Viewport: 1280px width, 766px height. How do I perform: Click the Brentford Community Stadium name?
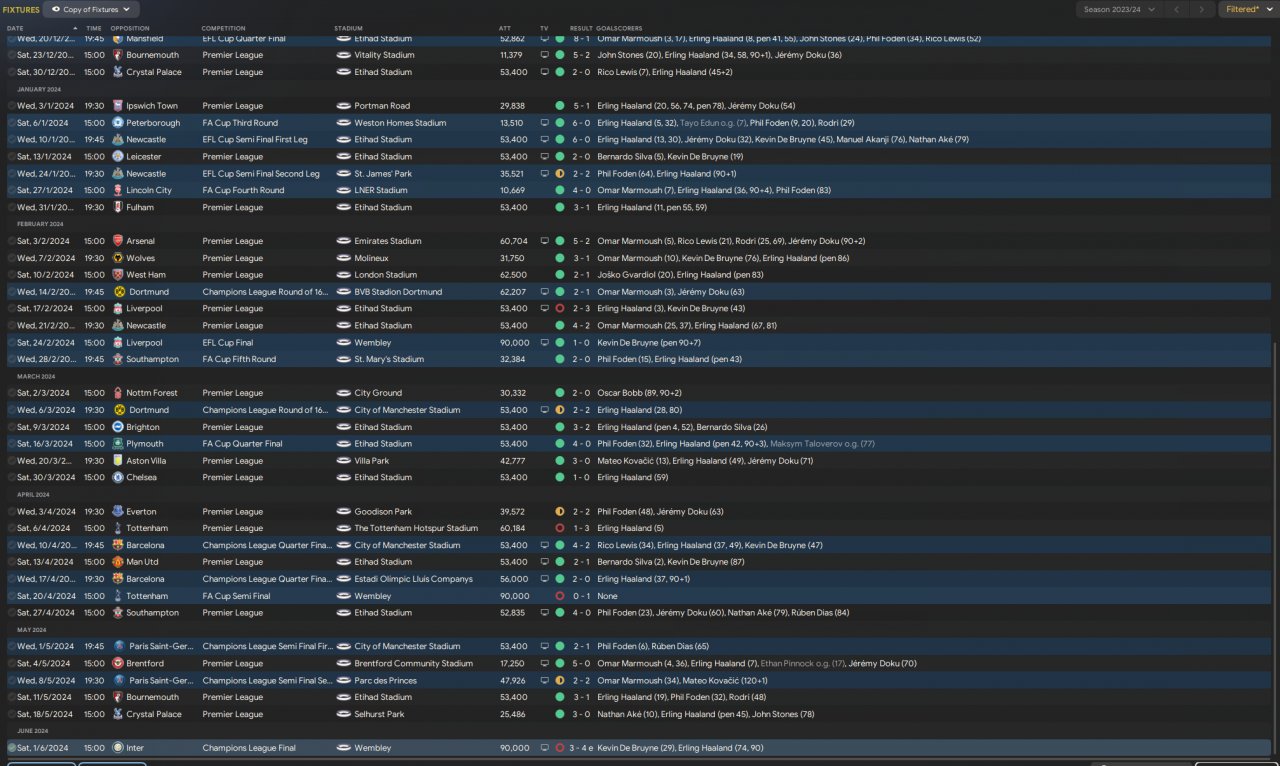point(413,663)
